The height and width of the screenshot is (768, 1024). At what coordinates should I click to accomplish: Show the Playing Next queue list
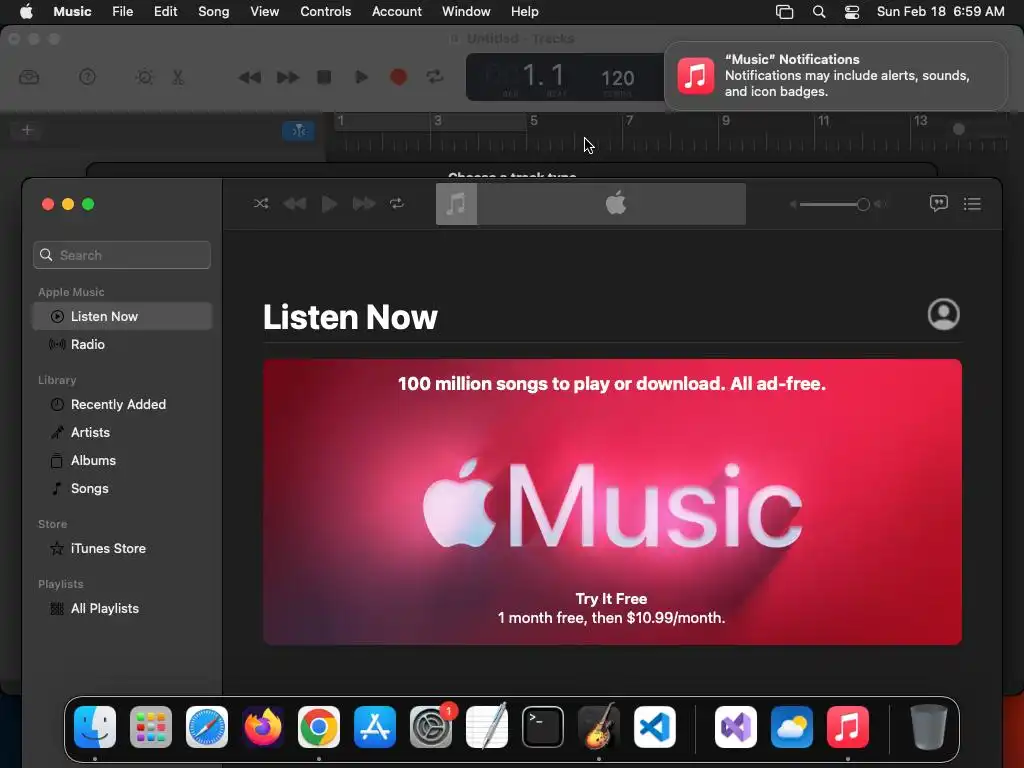(x=972, y=204)
